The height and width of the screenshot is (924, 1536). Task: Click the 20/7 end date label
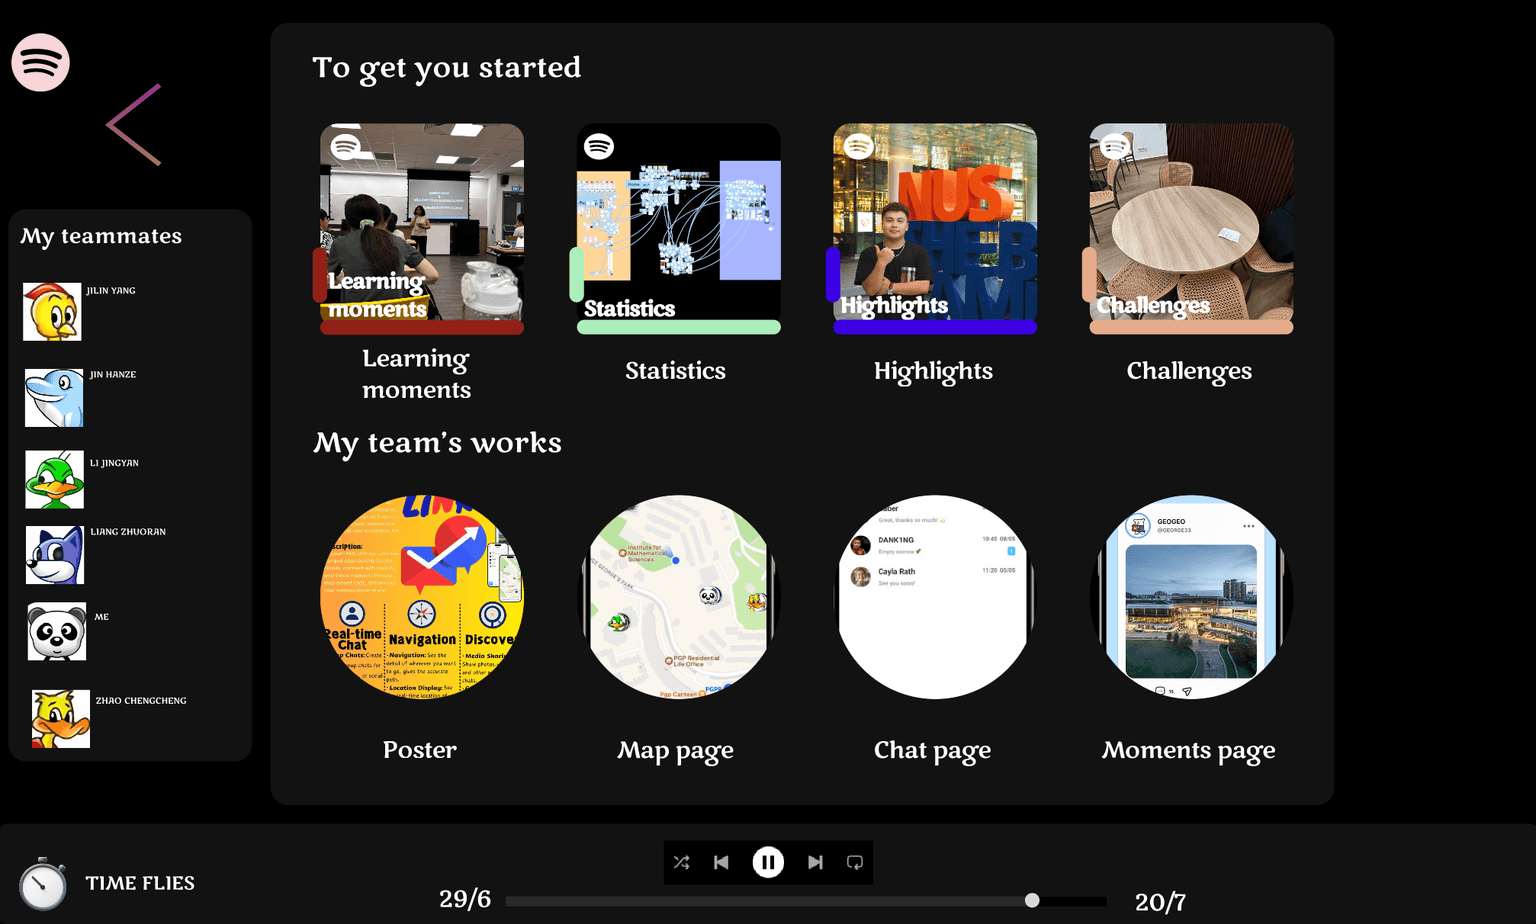pos(1160,902)
